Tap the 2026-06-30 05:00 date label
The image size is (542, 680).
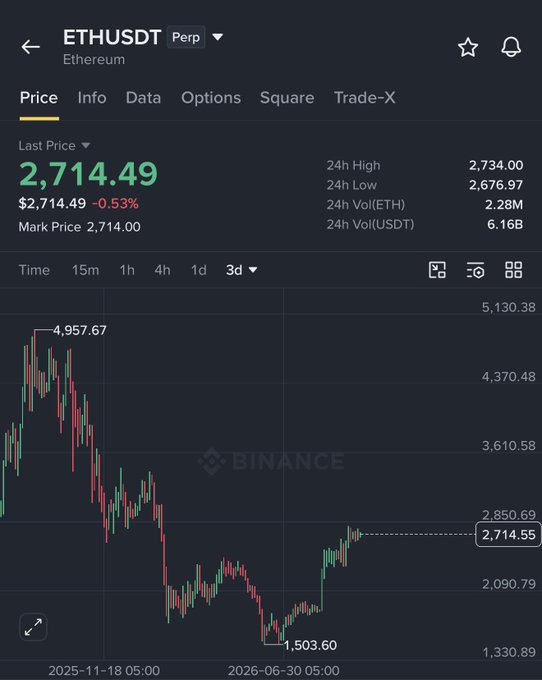[x=284, y=670]
